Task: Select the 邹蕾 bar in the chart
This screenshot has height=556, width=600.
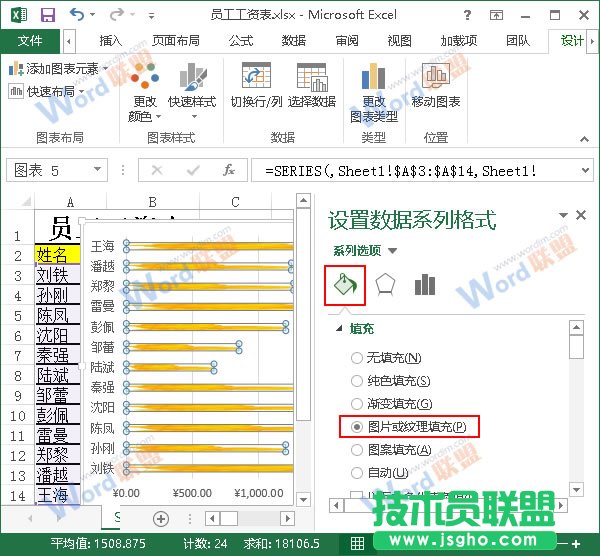Action: point(183,347)
